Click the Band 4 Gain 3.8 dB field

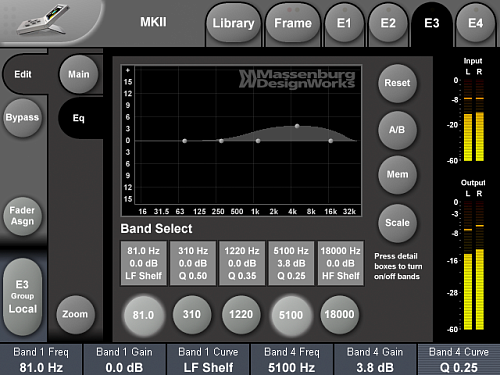375,360
